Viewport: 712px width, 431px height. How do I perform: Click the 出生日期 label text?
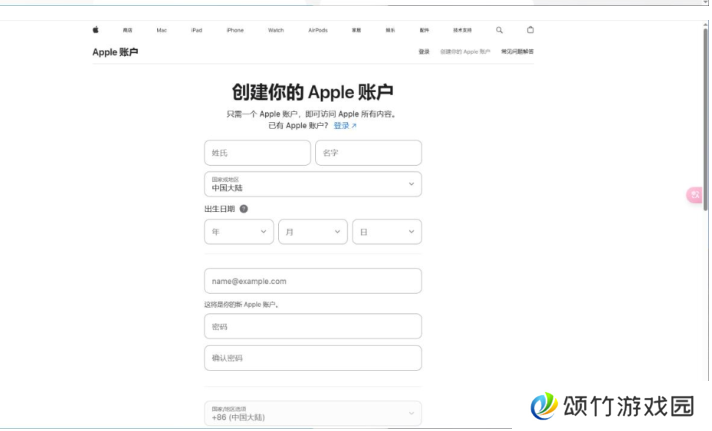click(x=220, y=209)
